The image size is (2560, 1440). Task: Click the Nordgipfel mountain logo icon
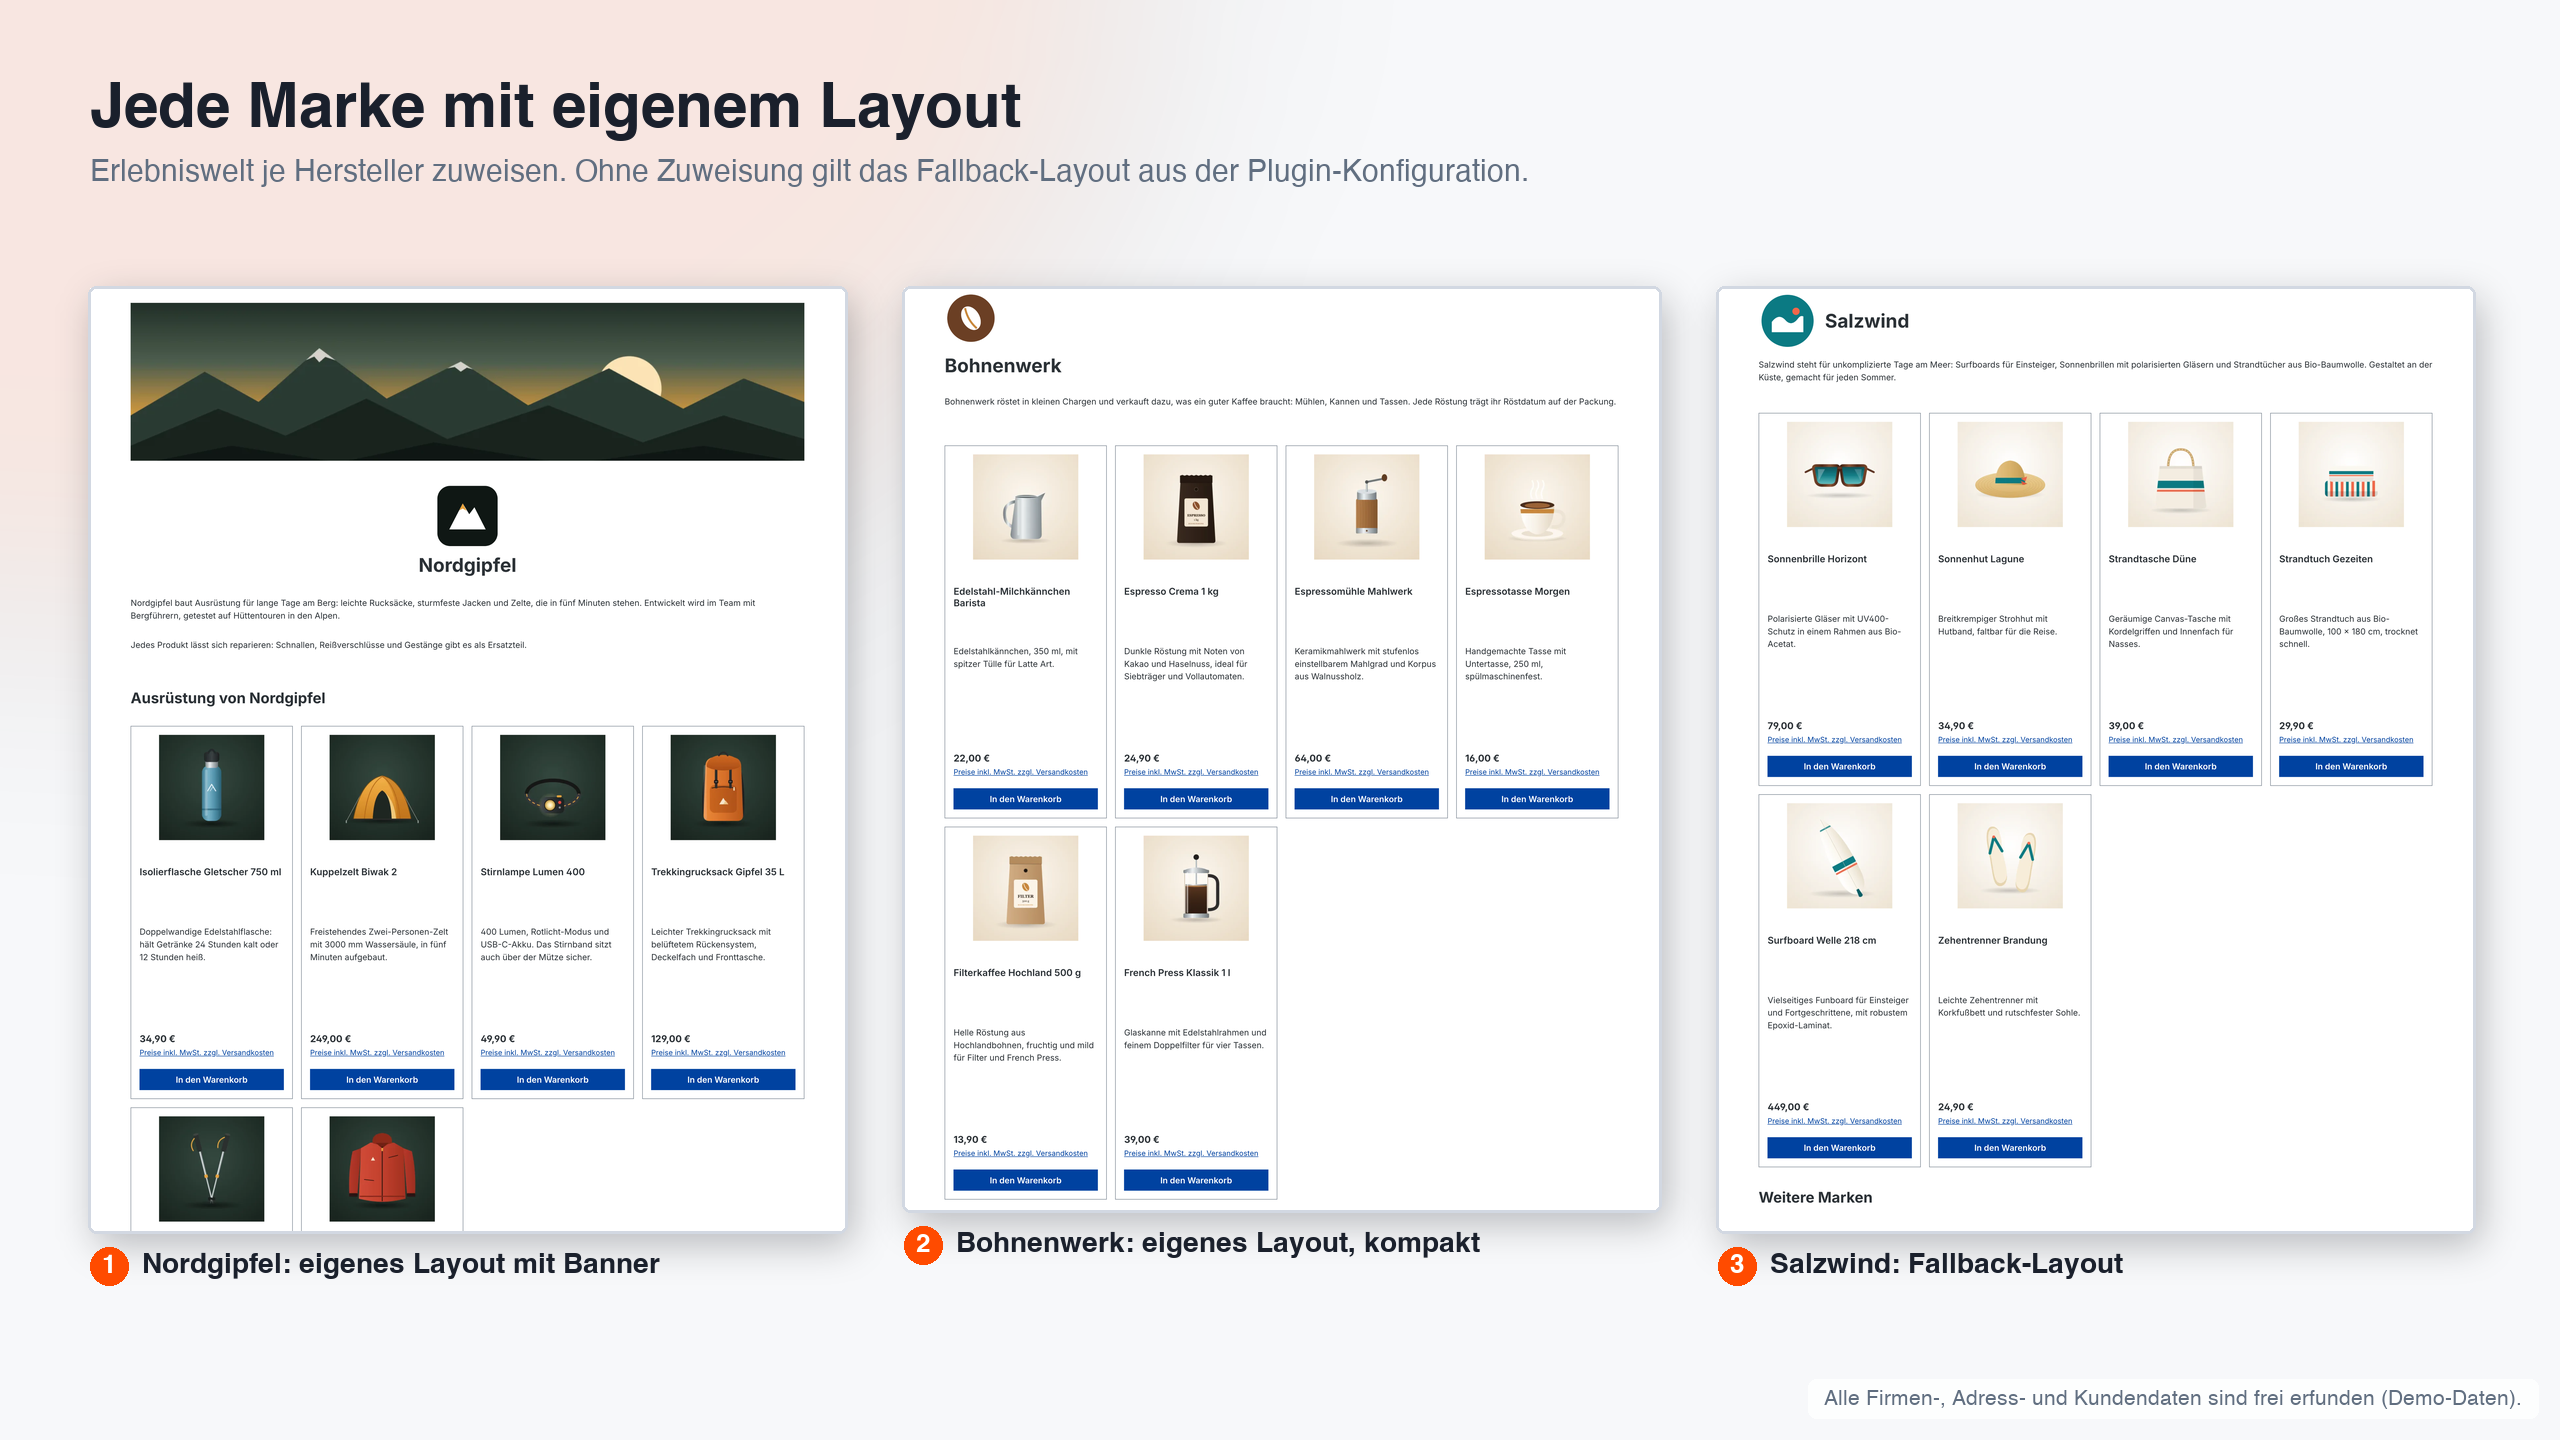click(x=467, y=516)
